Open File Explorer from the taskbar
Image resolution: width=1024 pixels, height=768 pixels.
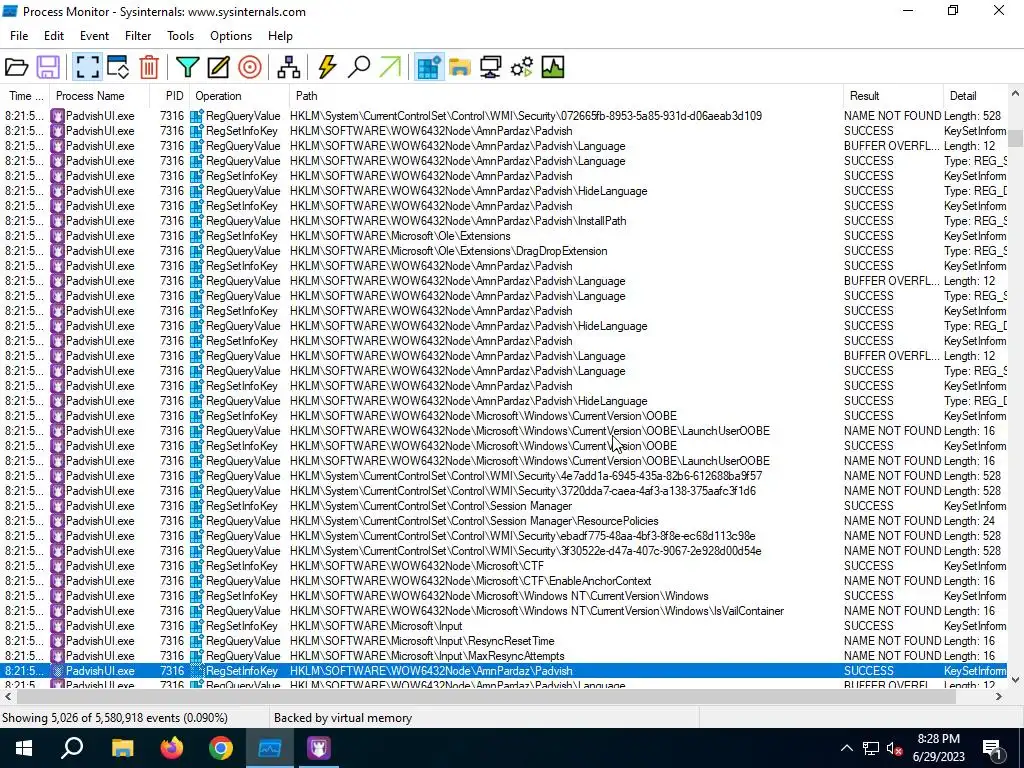pyautogui.click(x=122, y=748)
